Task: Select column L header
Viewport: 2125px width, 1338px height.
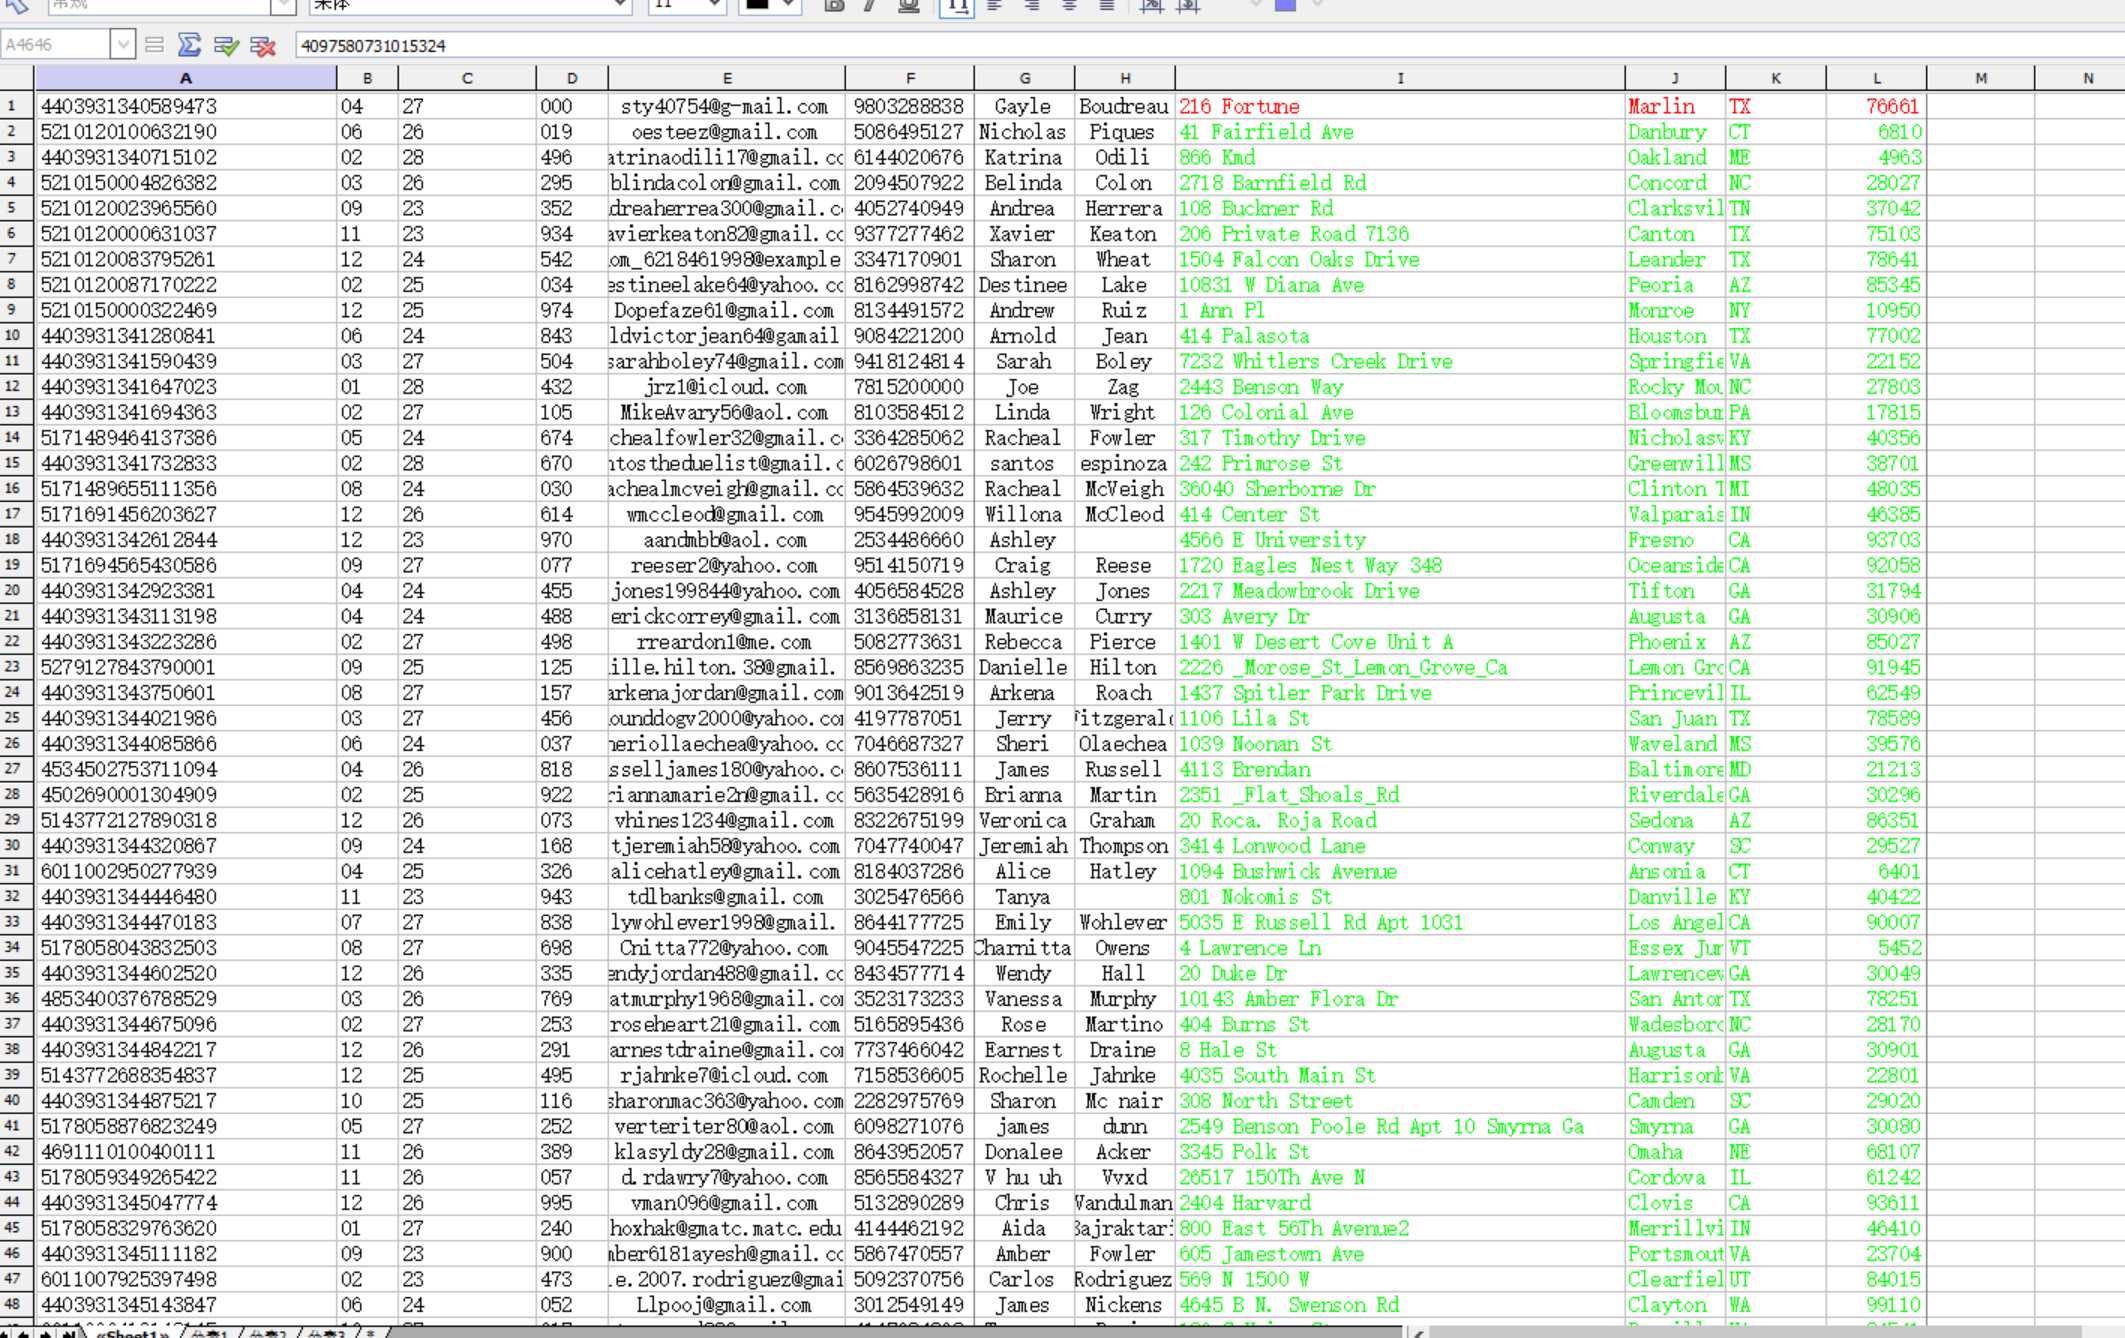Action: point(1876,78)
